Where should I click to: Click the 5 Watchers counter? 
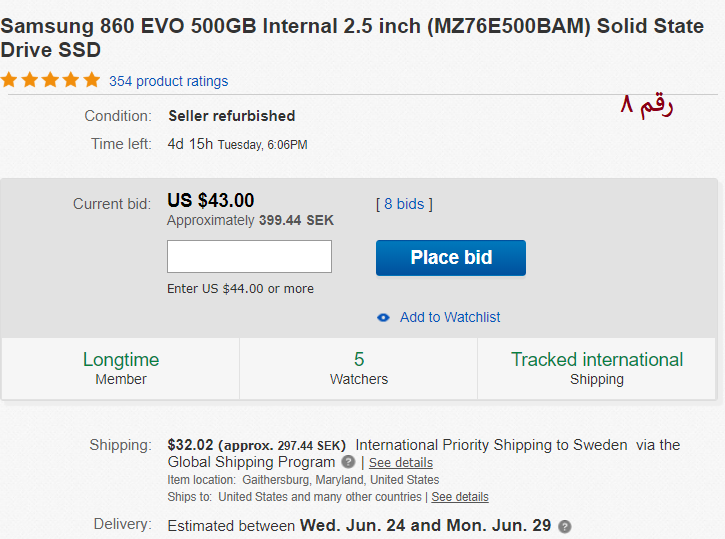point(359,368)
